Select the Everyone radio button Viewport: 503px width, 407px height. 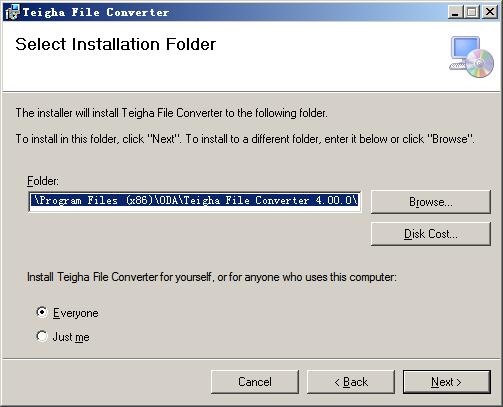click(42, 312)
